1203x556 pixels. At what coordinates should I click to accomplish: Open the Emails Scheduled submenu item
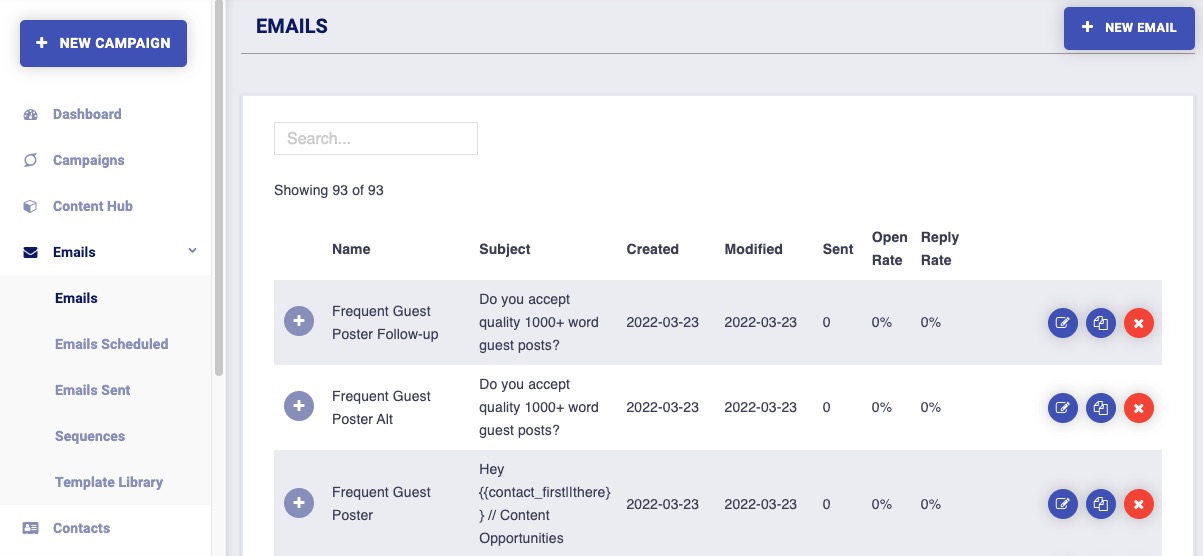coord(111,344)
